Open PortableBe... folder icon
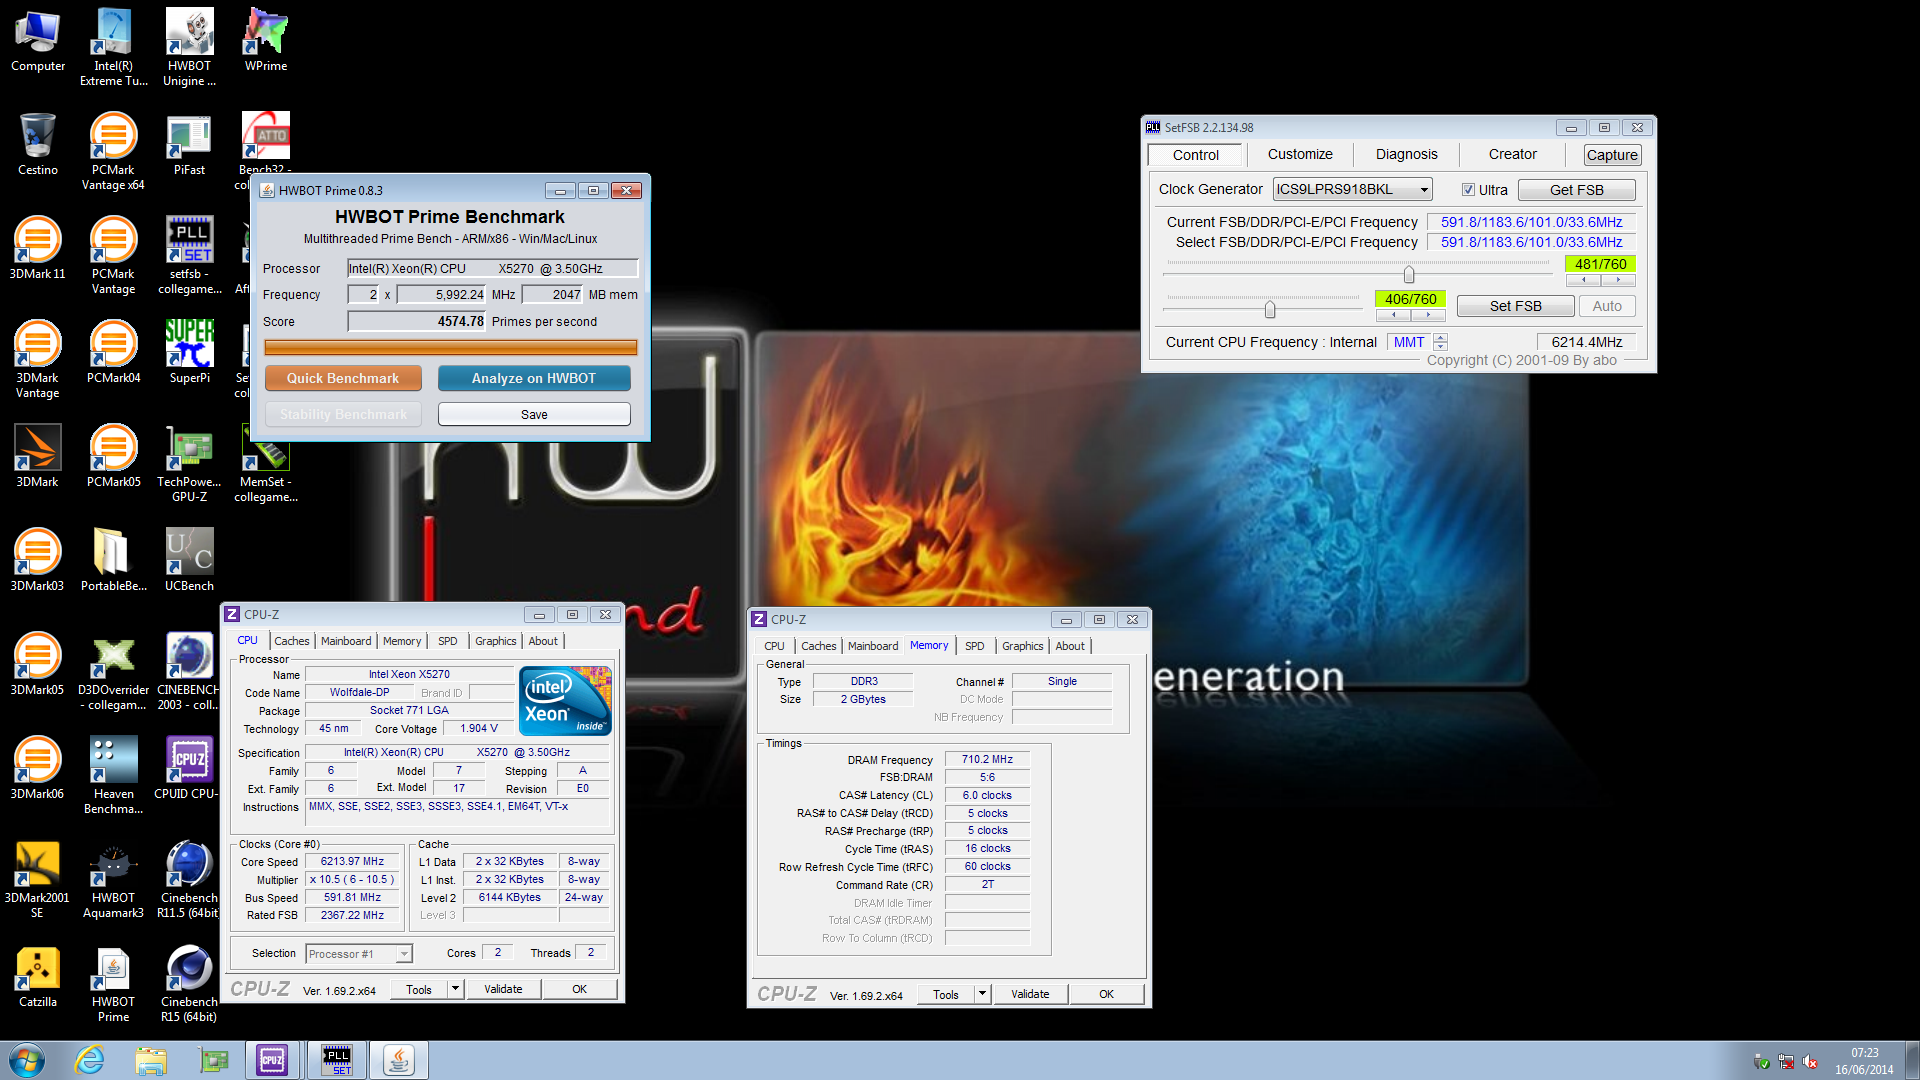The height and width of the screenshot is (1080, 1920). [113, 561]
